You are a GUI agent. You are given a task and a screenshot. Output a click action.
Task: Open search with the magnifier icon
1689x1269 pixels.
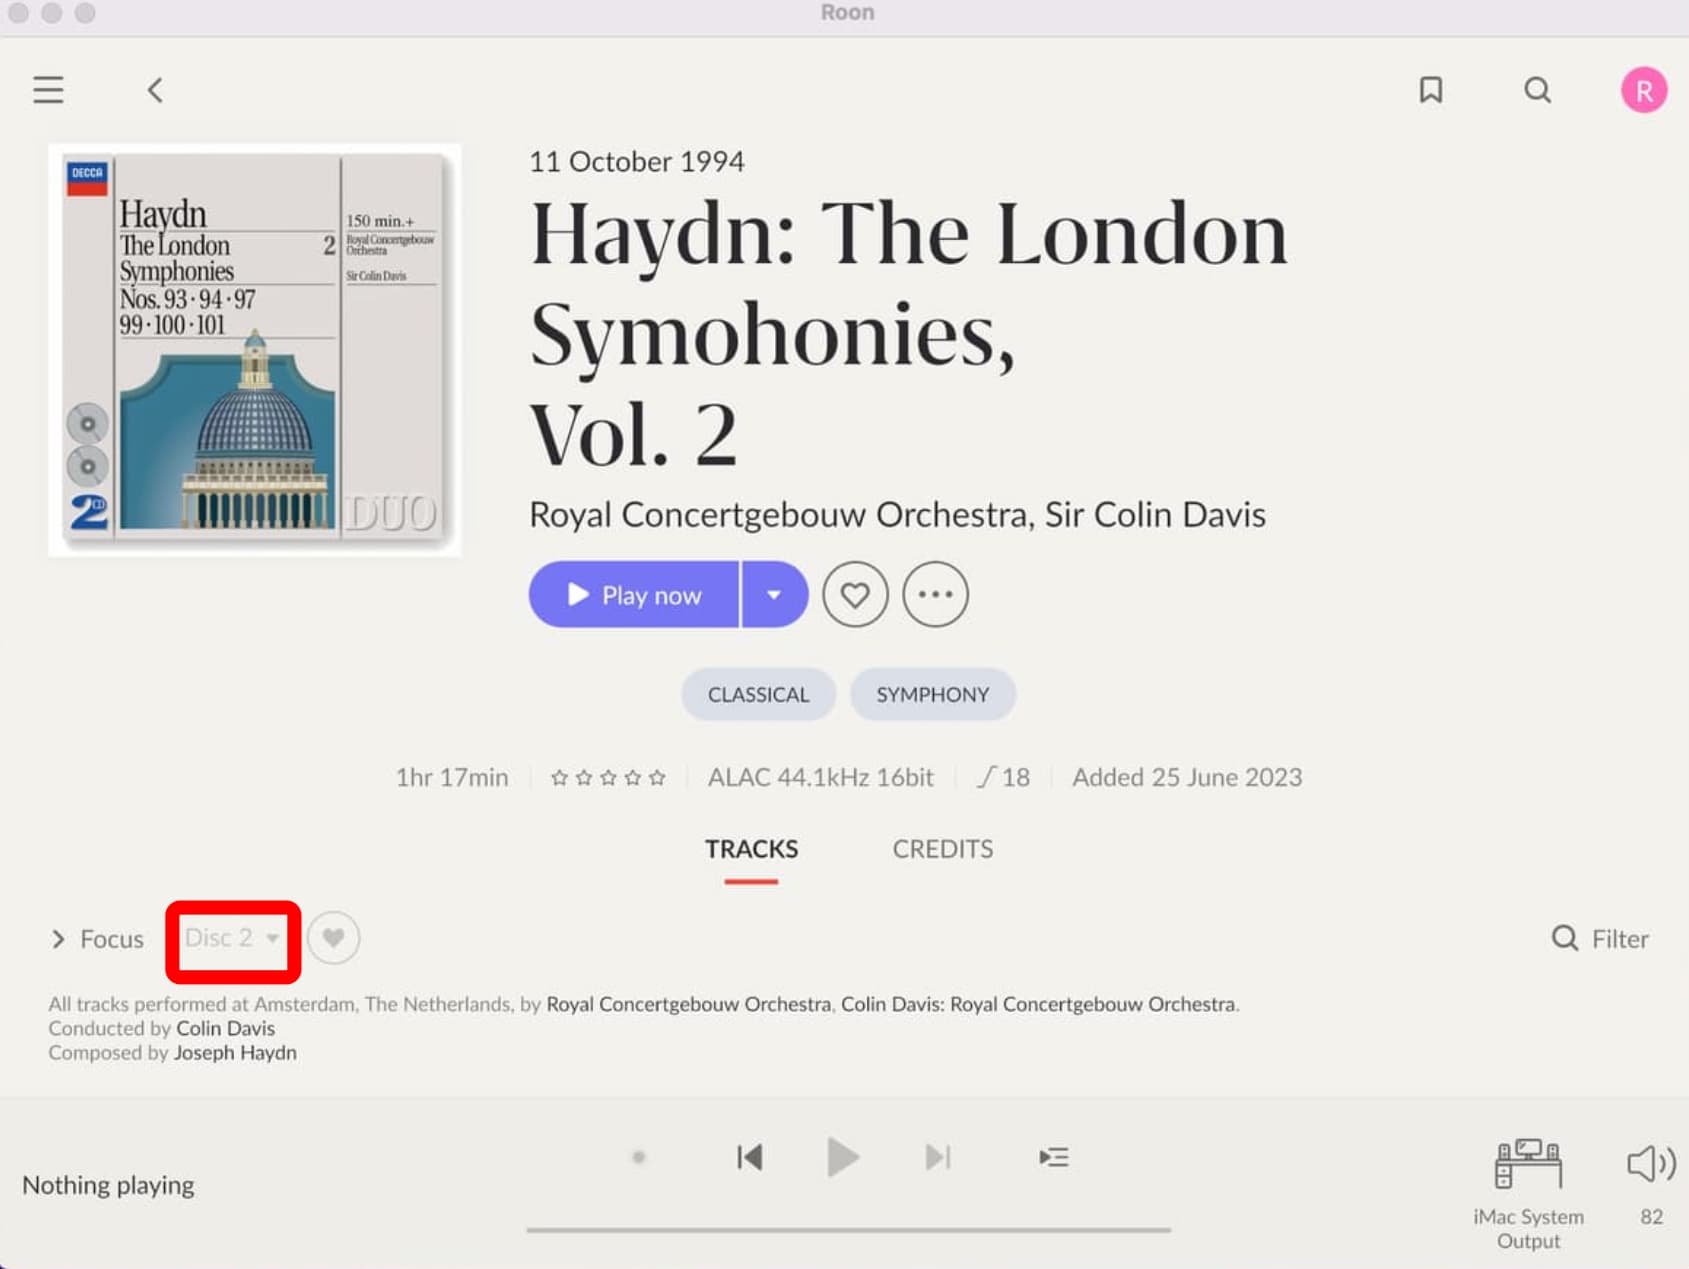[1538, 90]
